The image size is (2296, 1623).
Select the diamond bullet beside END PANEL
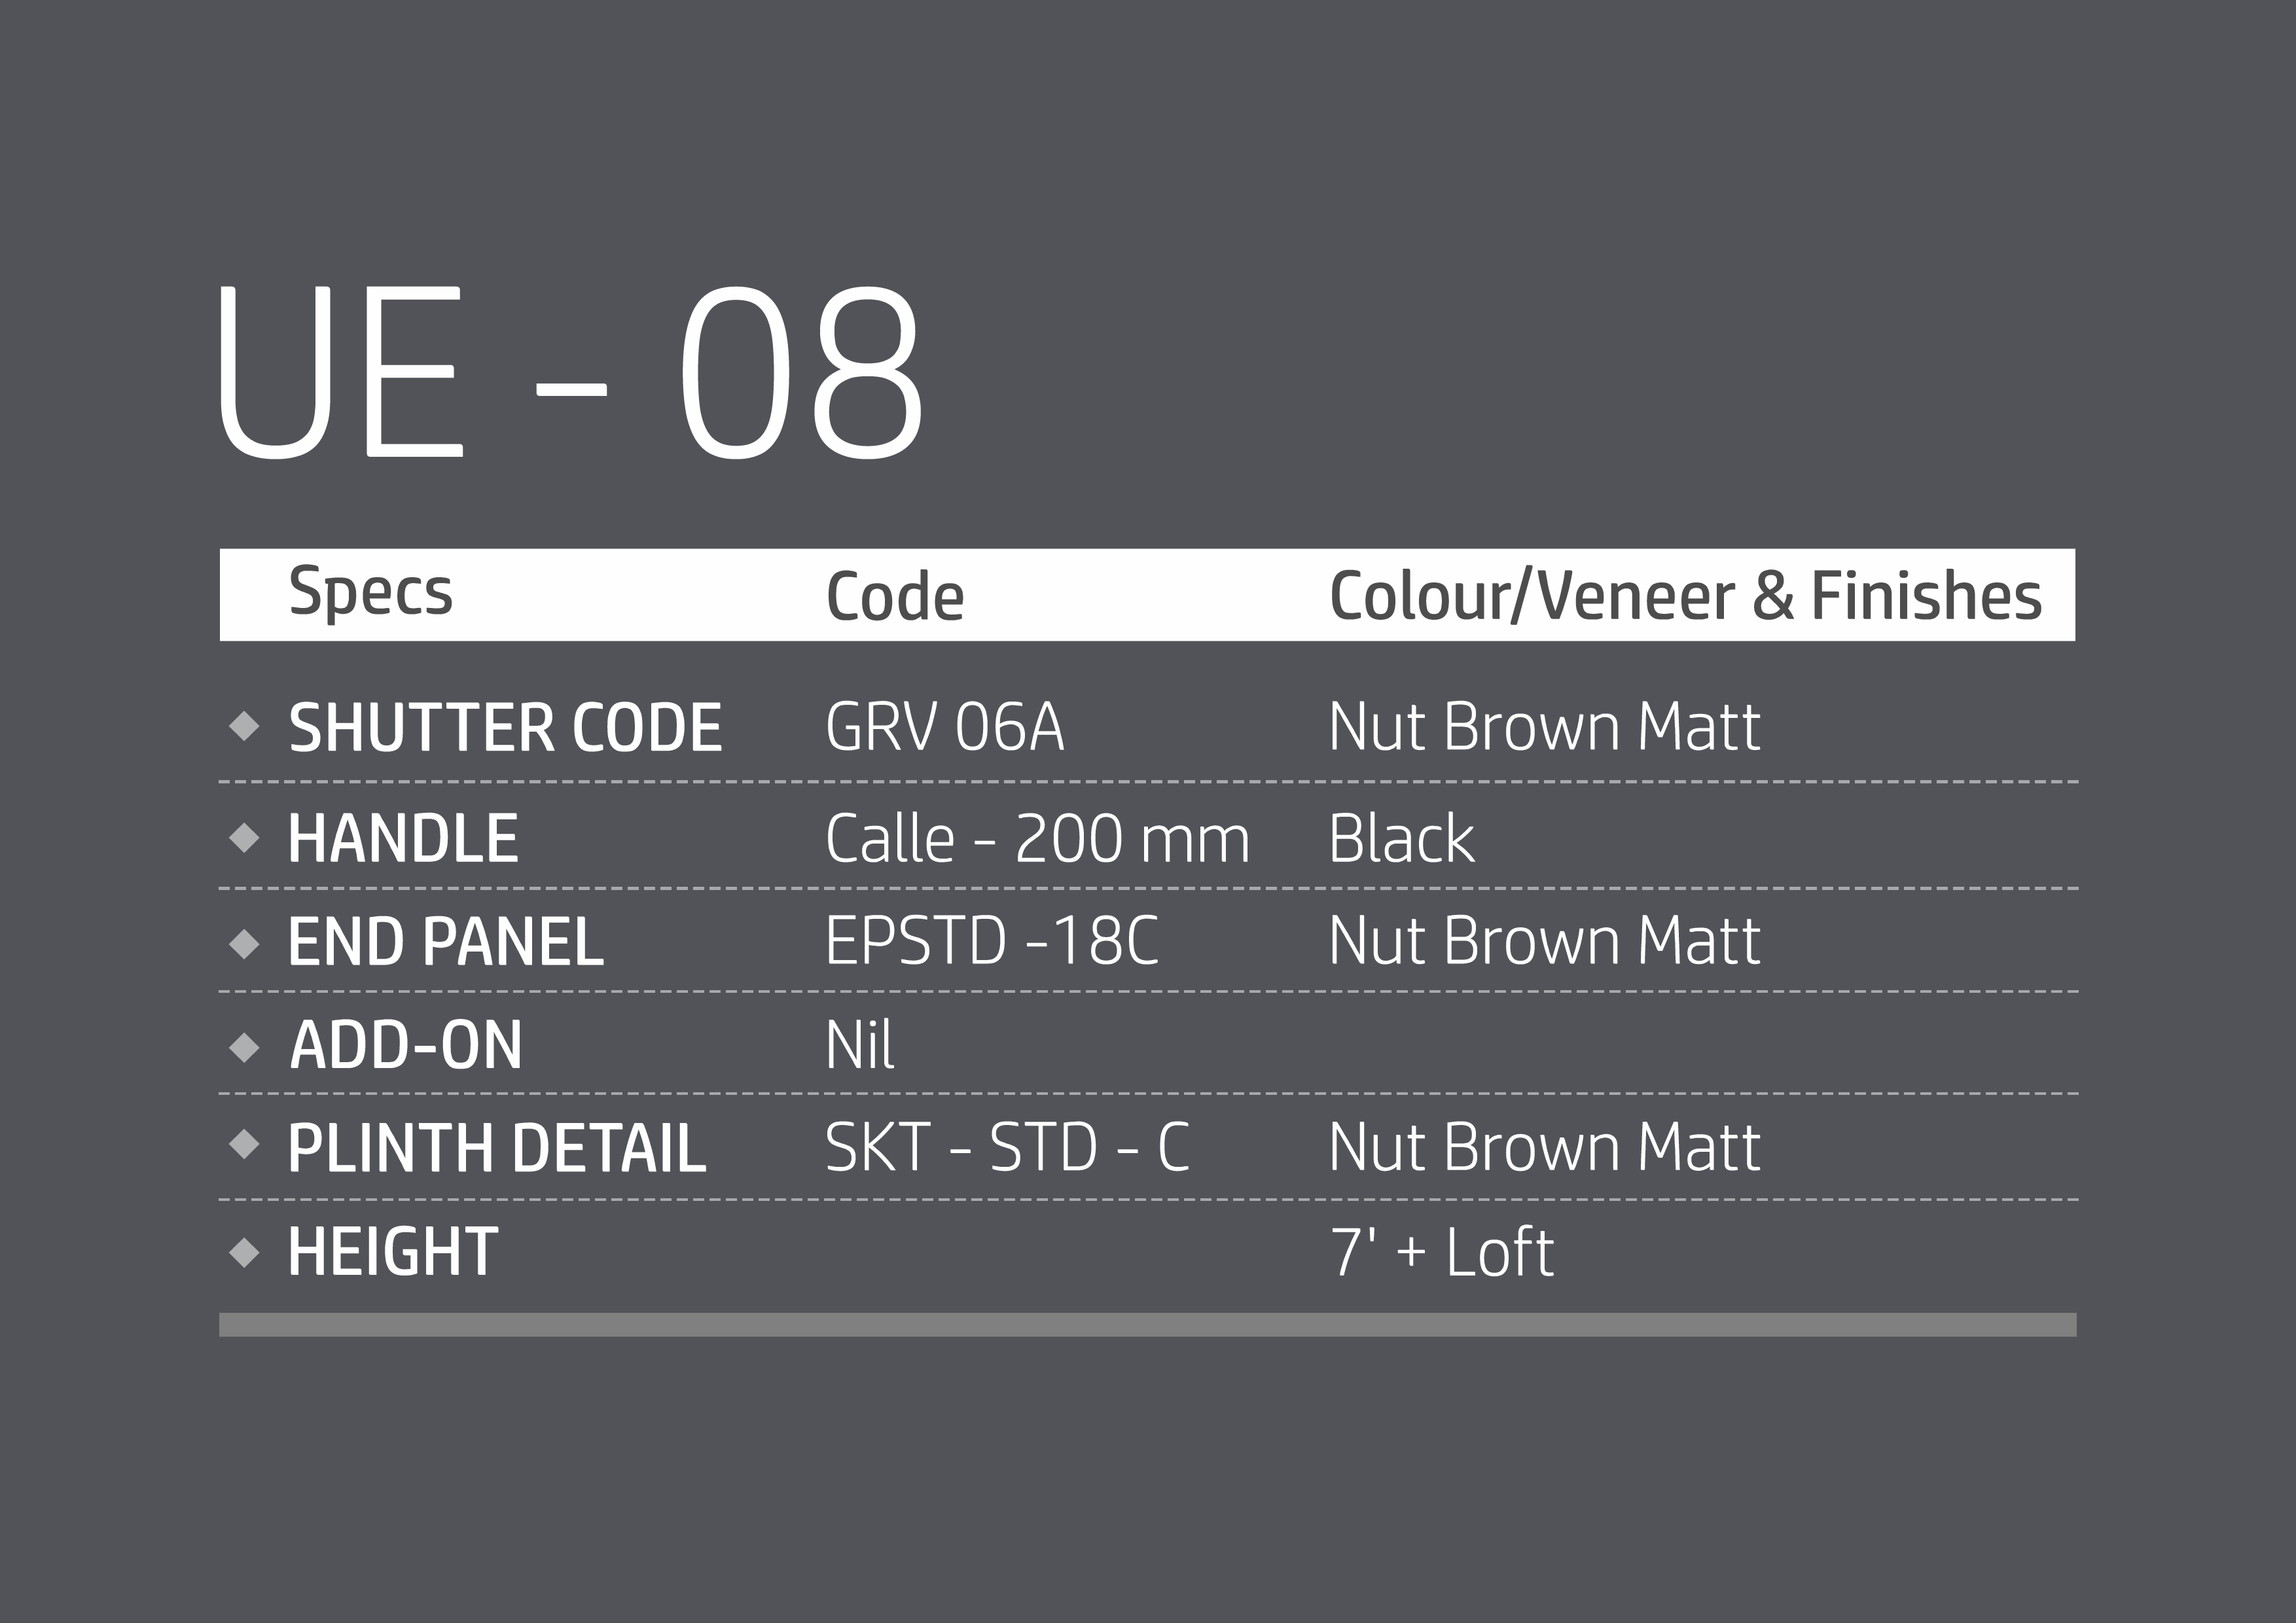point(244,943)
